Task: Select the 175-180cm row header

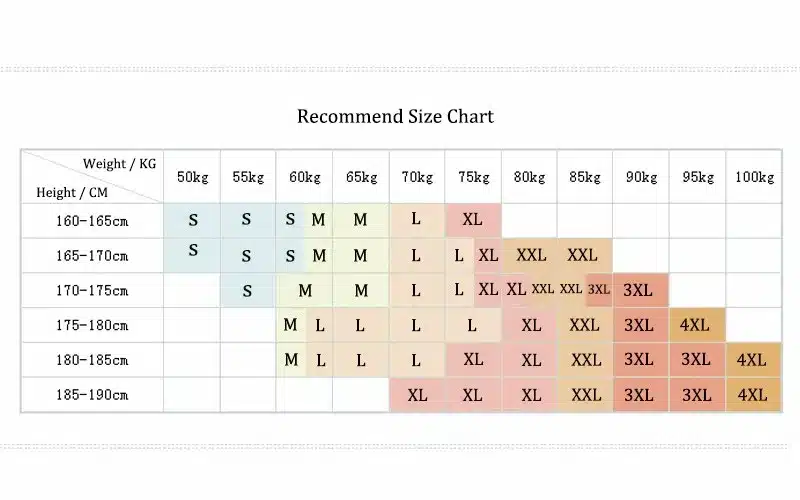Action: click(92, 325)
